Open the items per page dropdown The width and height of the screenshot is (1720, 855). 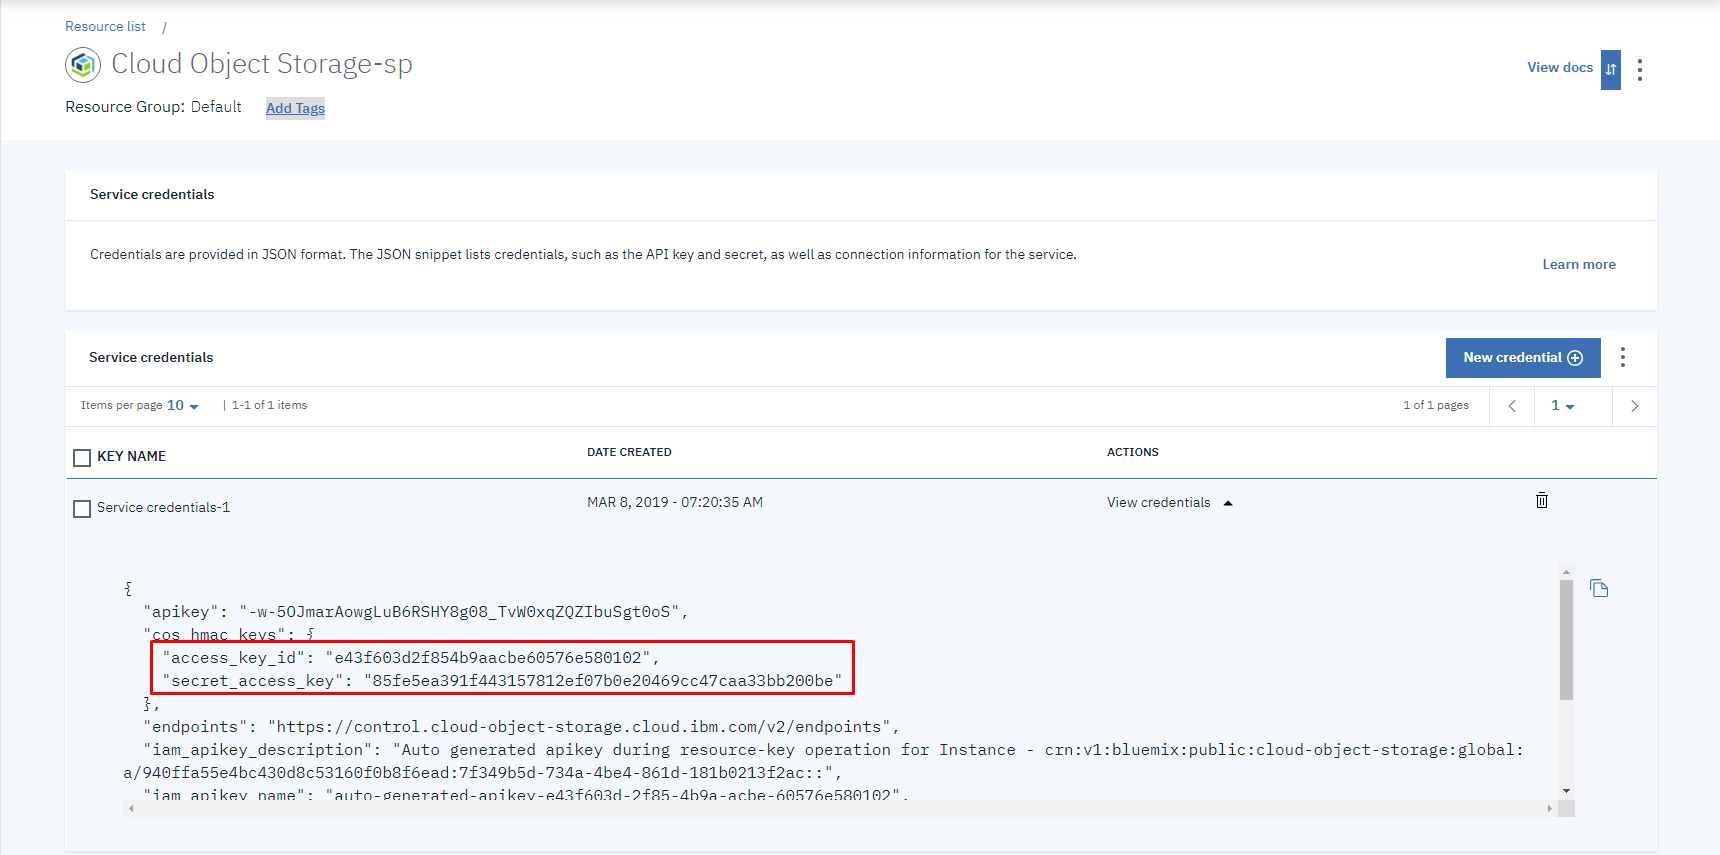183,405
